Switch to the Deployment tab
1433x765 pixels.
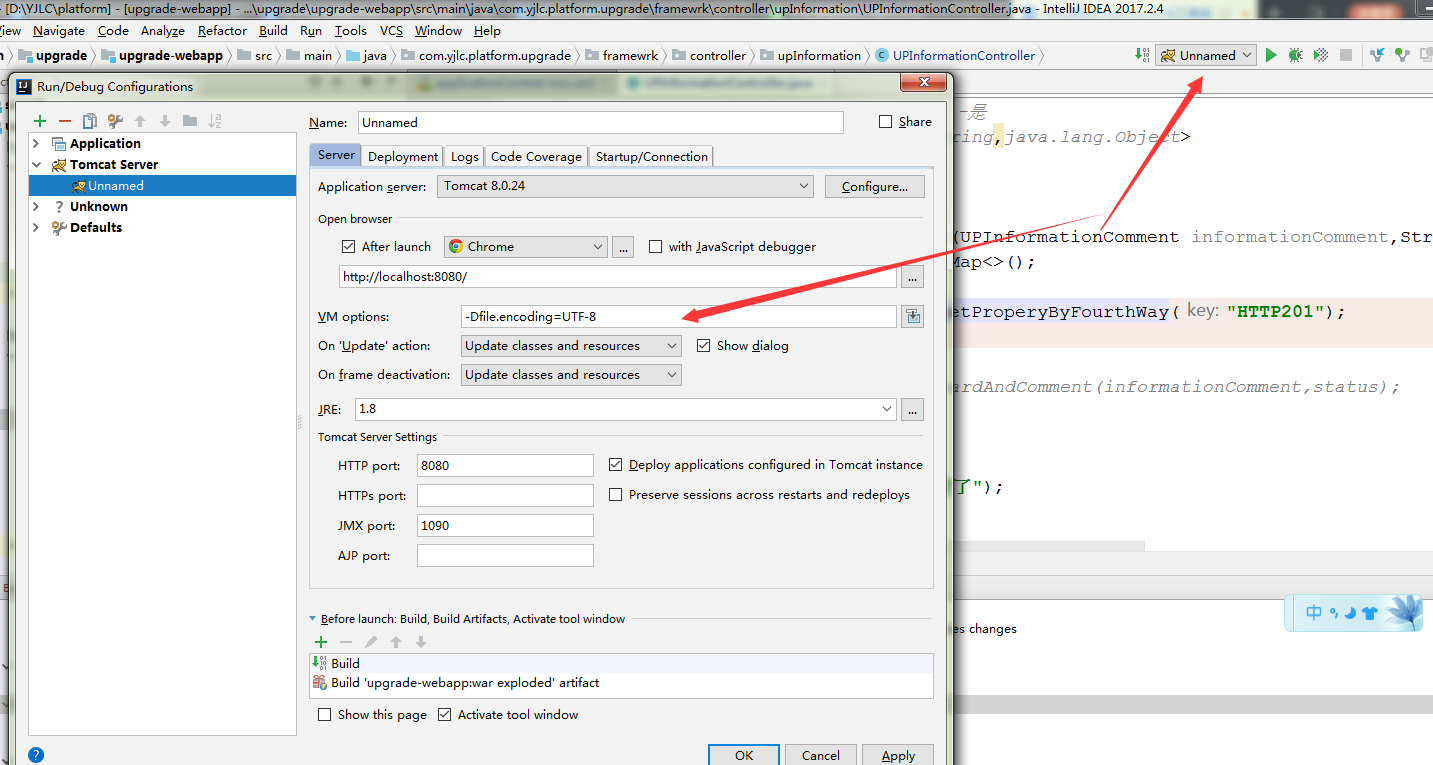403,156
